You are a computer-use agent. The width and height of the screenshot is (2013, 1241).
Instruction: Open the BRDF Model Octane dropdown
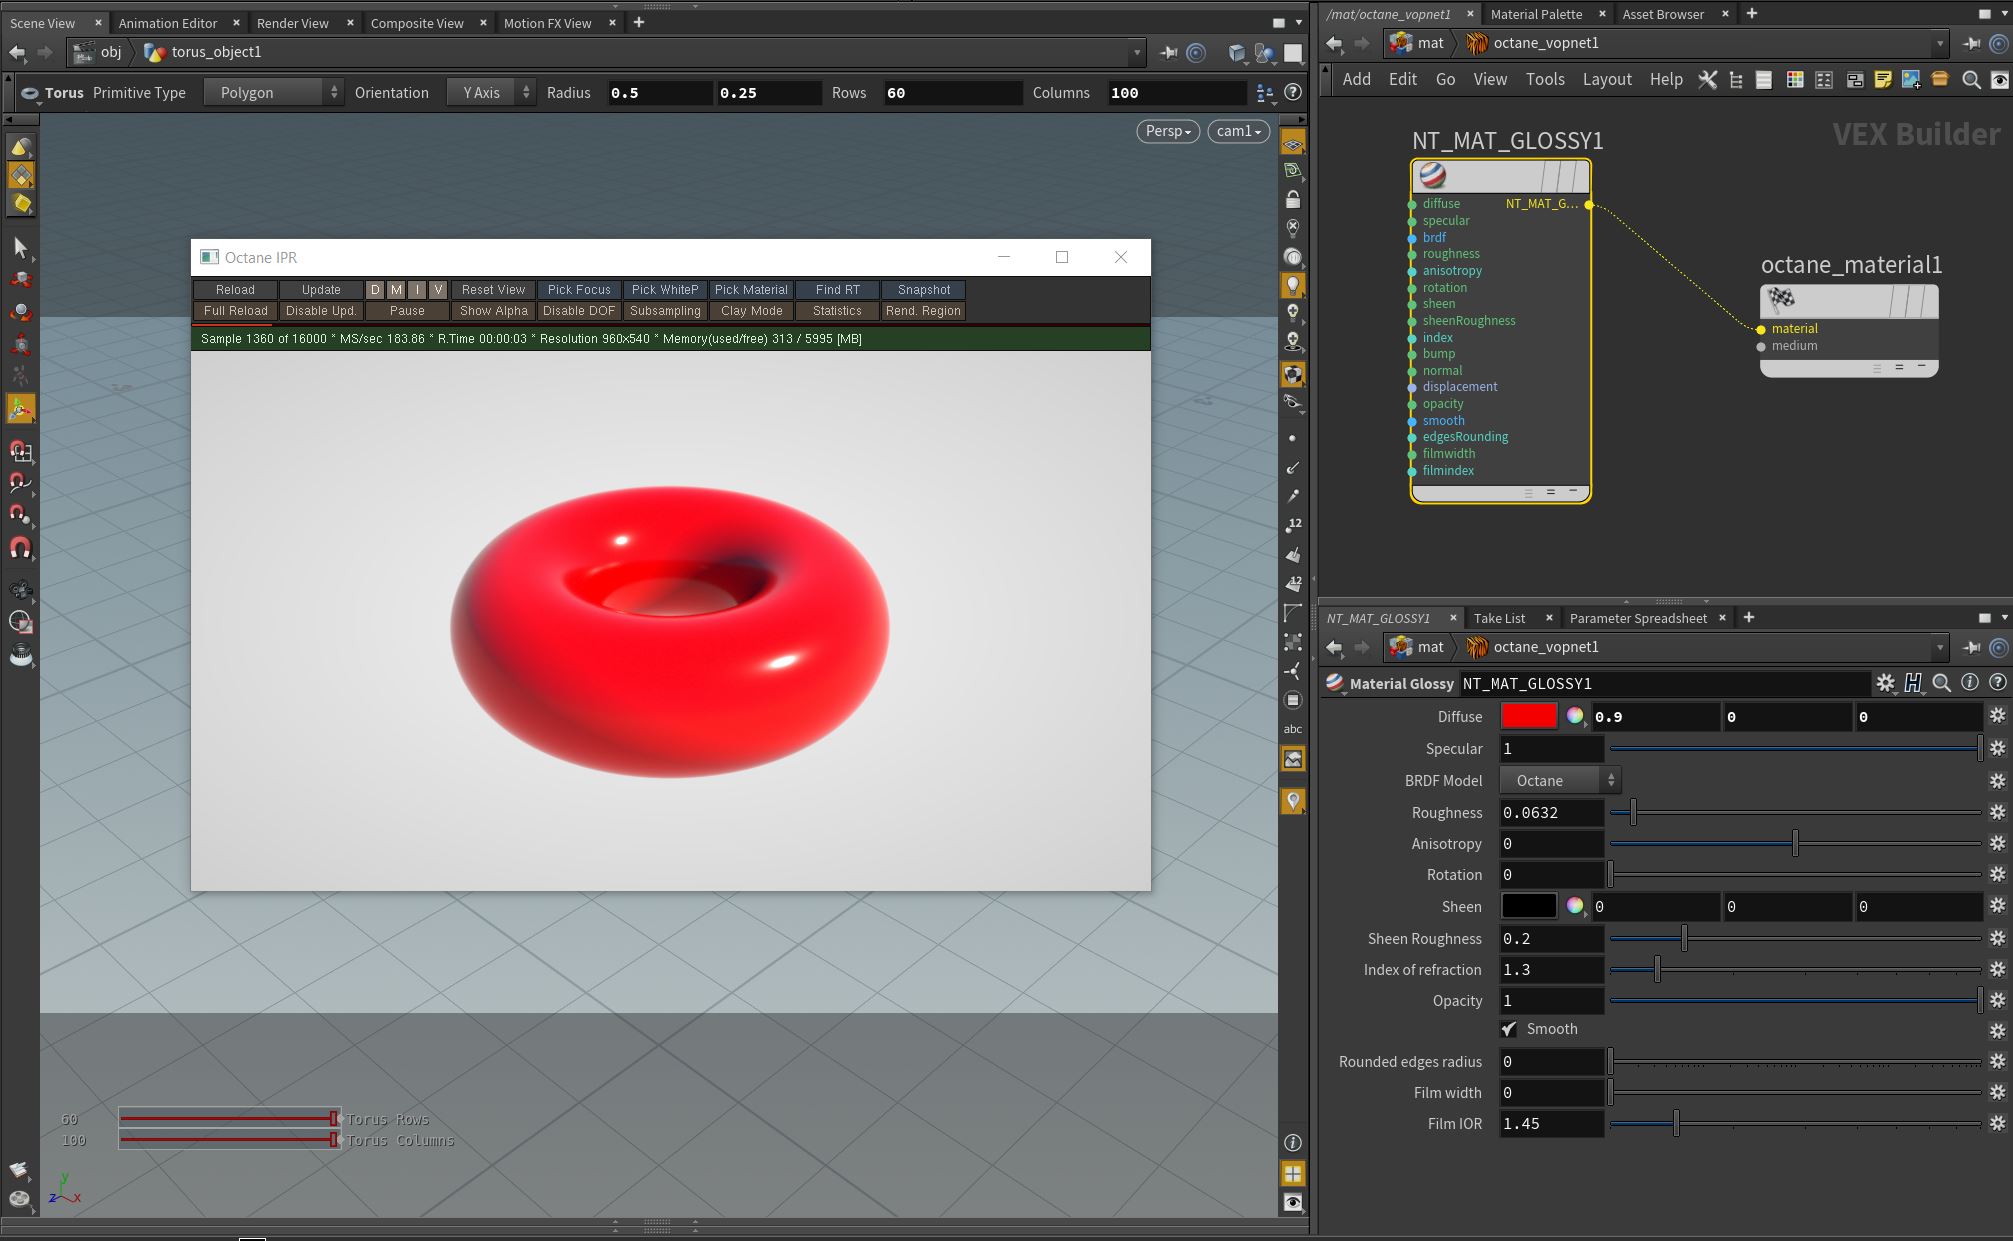click(x=1560, y=781)
